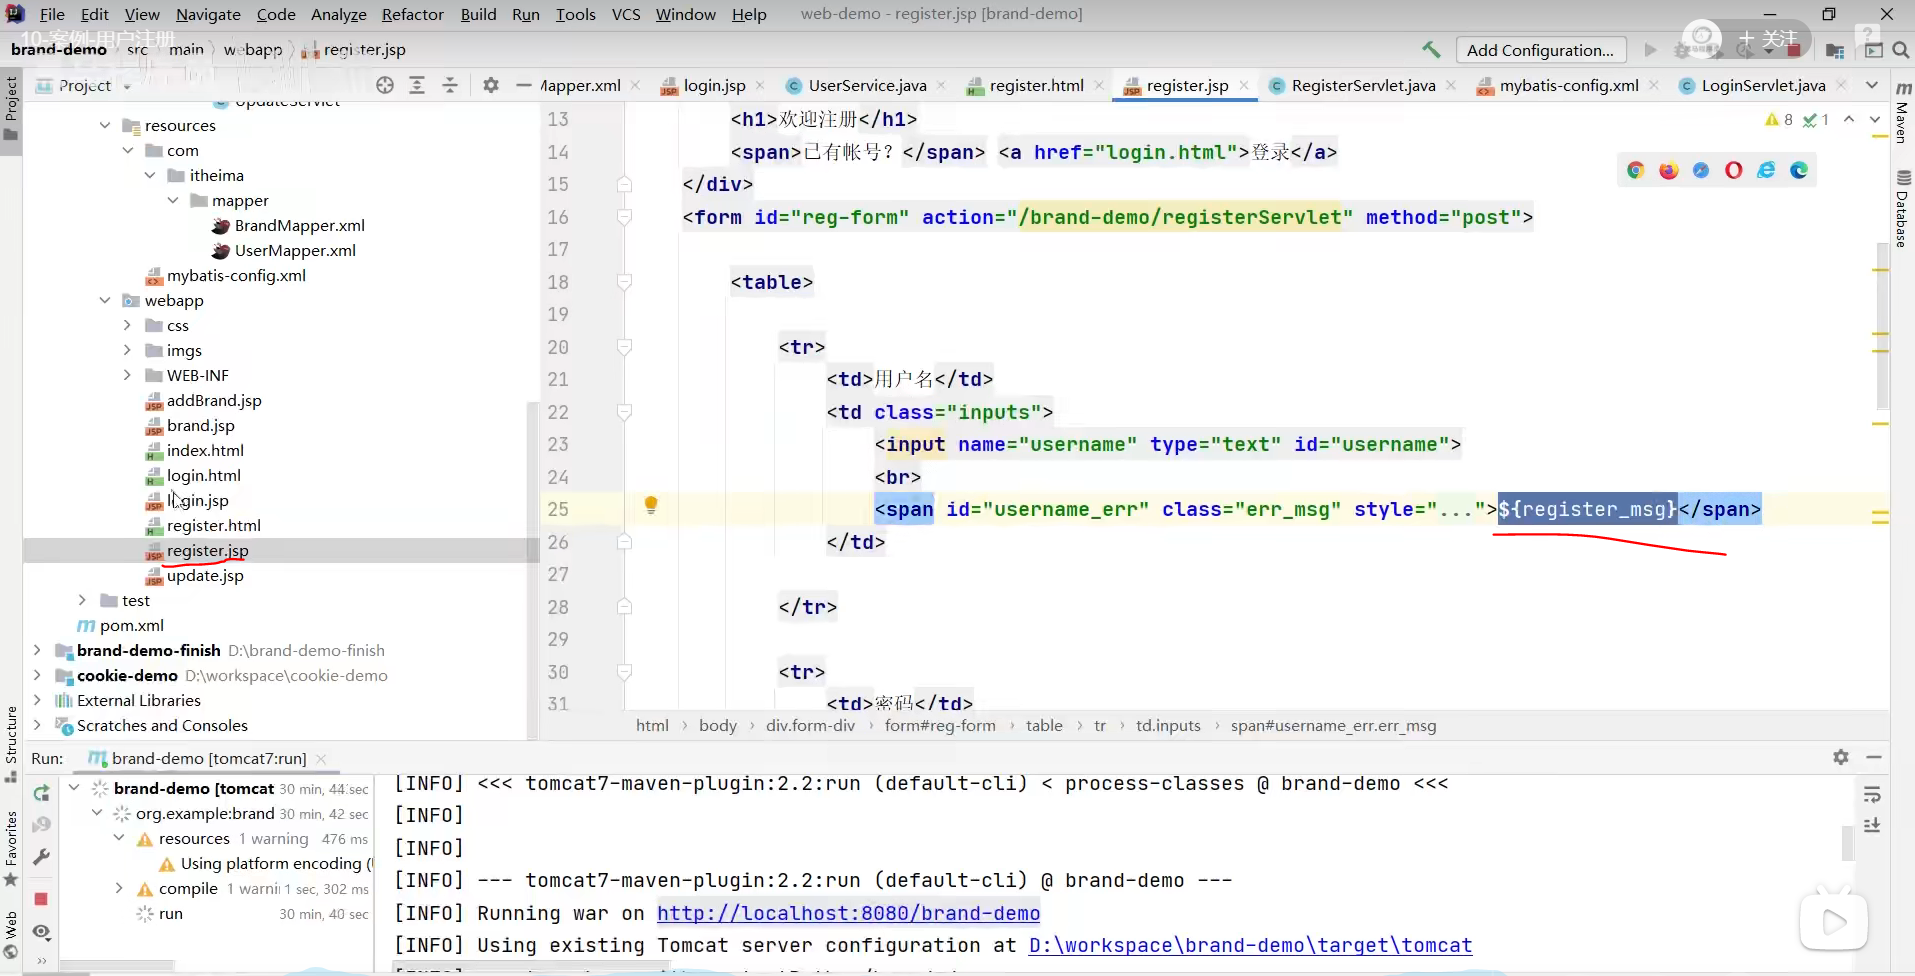The width and height of the screenshot is (1915, 976).
Task: Expand the css folder
Action: (x=127, y=326)
